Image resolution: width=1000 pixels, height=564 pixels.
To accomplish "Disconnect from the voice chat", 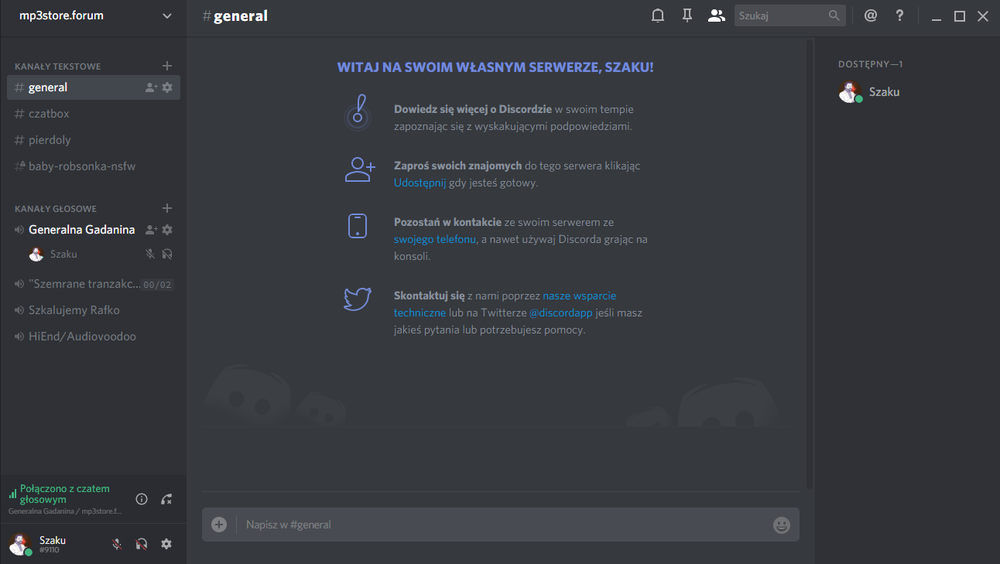I will [x=167, y=499].
